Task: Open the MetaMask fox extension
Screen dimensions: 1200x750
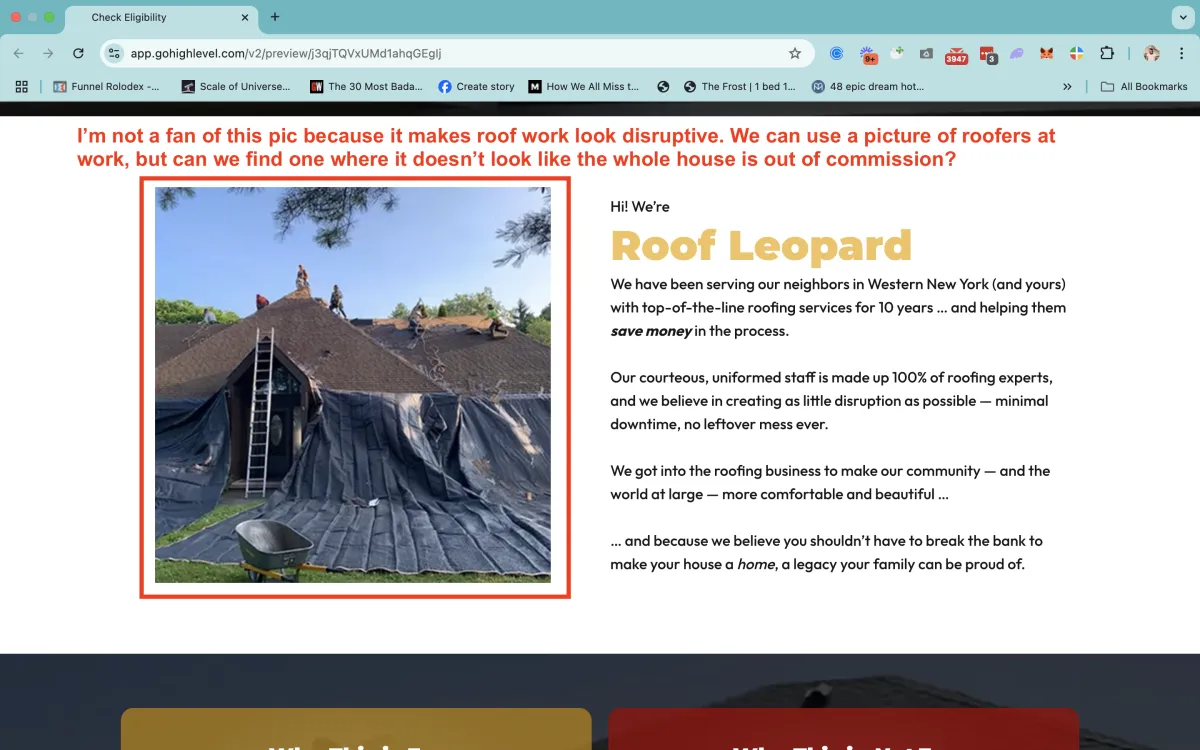Action: pos(1046,53)
